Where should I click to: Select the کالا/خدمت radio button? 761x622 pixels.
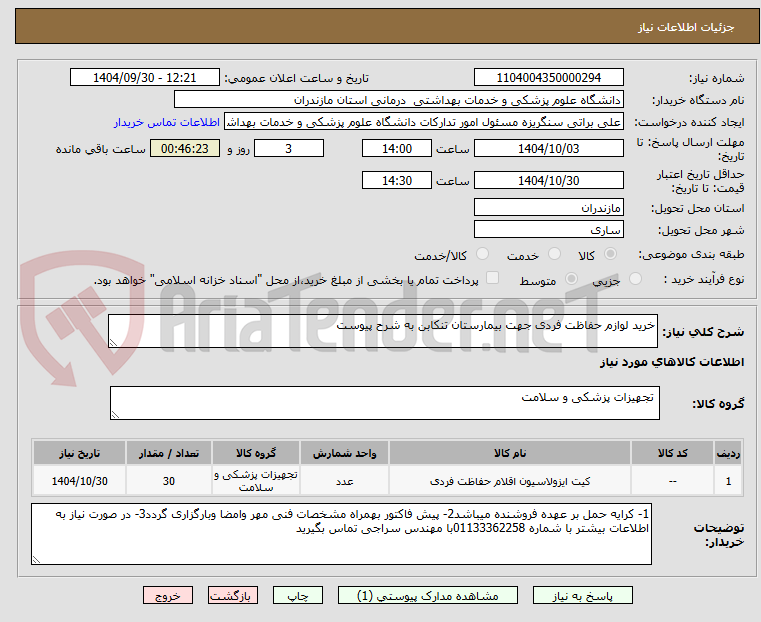coord(482,254)
